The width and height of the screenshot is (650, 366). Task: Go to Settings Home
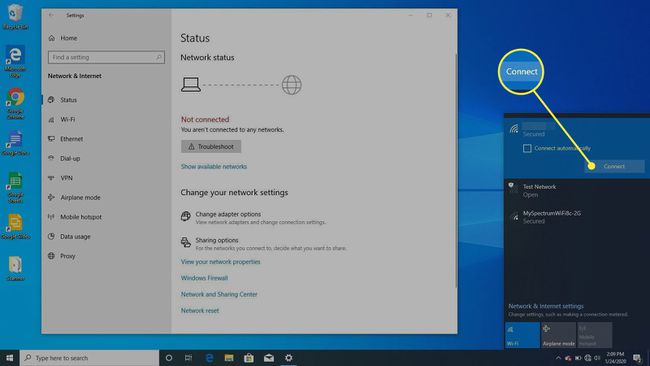(63, 38)
